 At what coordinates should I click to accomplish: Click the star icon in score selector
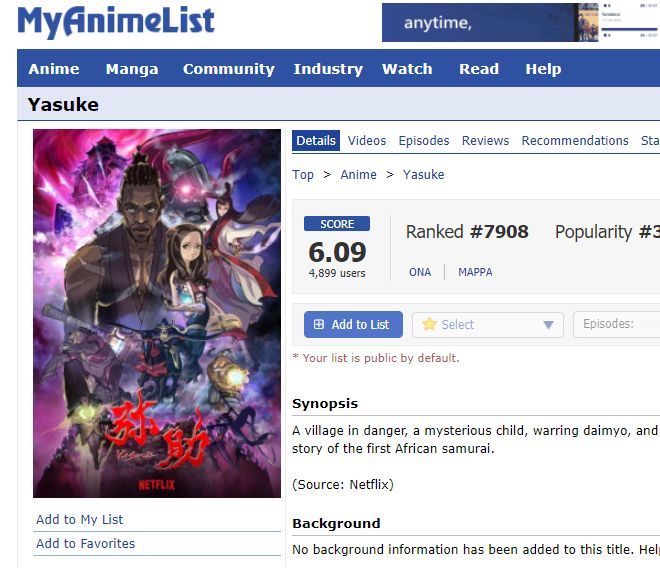(429, 324)
